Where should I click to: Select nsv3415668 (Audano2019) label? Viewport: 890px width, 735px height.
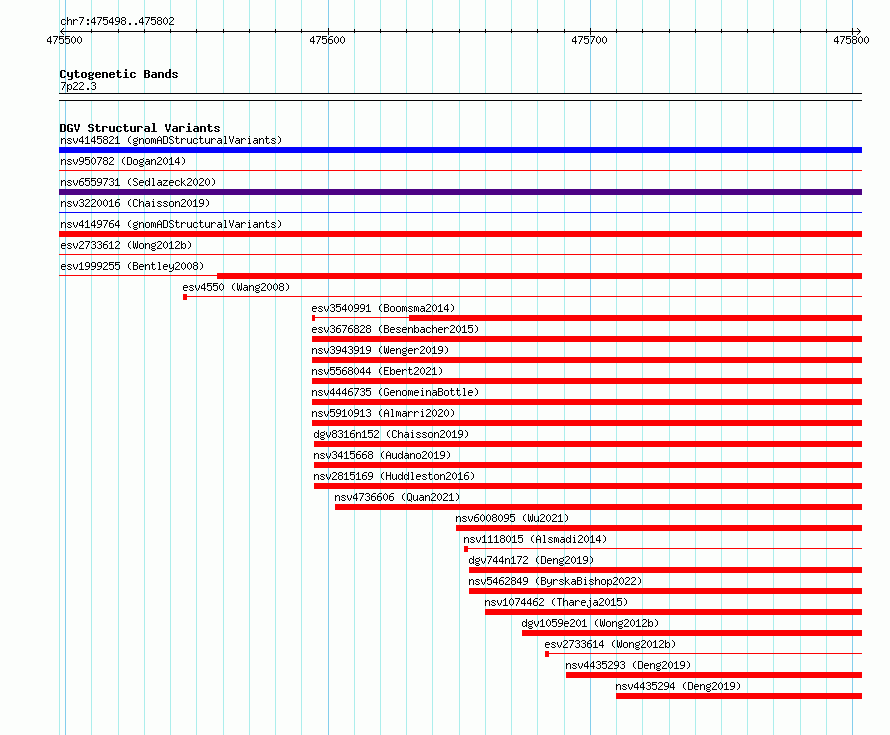click(382, 455)
